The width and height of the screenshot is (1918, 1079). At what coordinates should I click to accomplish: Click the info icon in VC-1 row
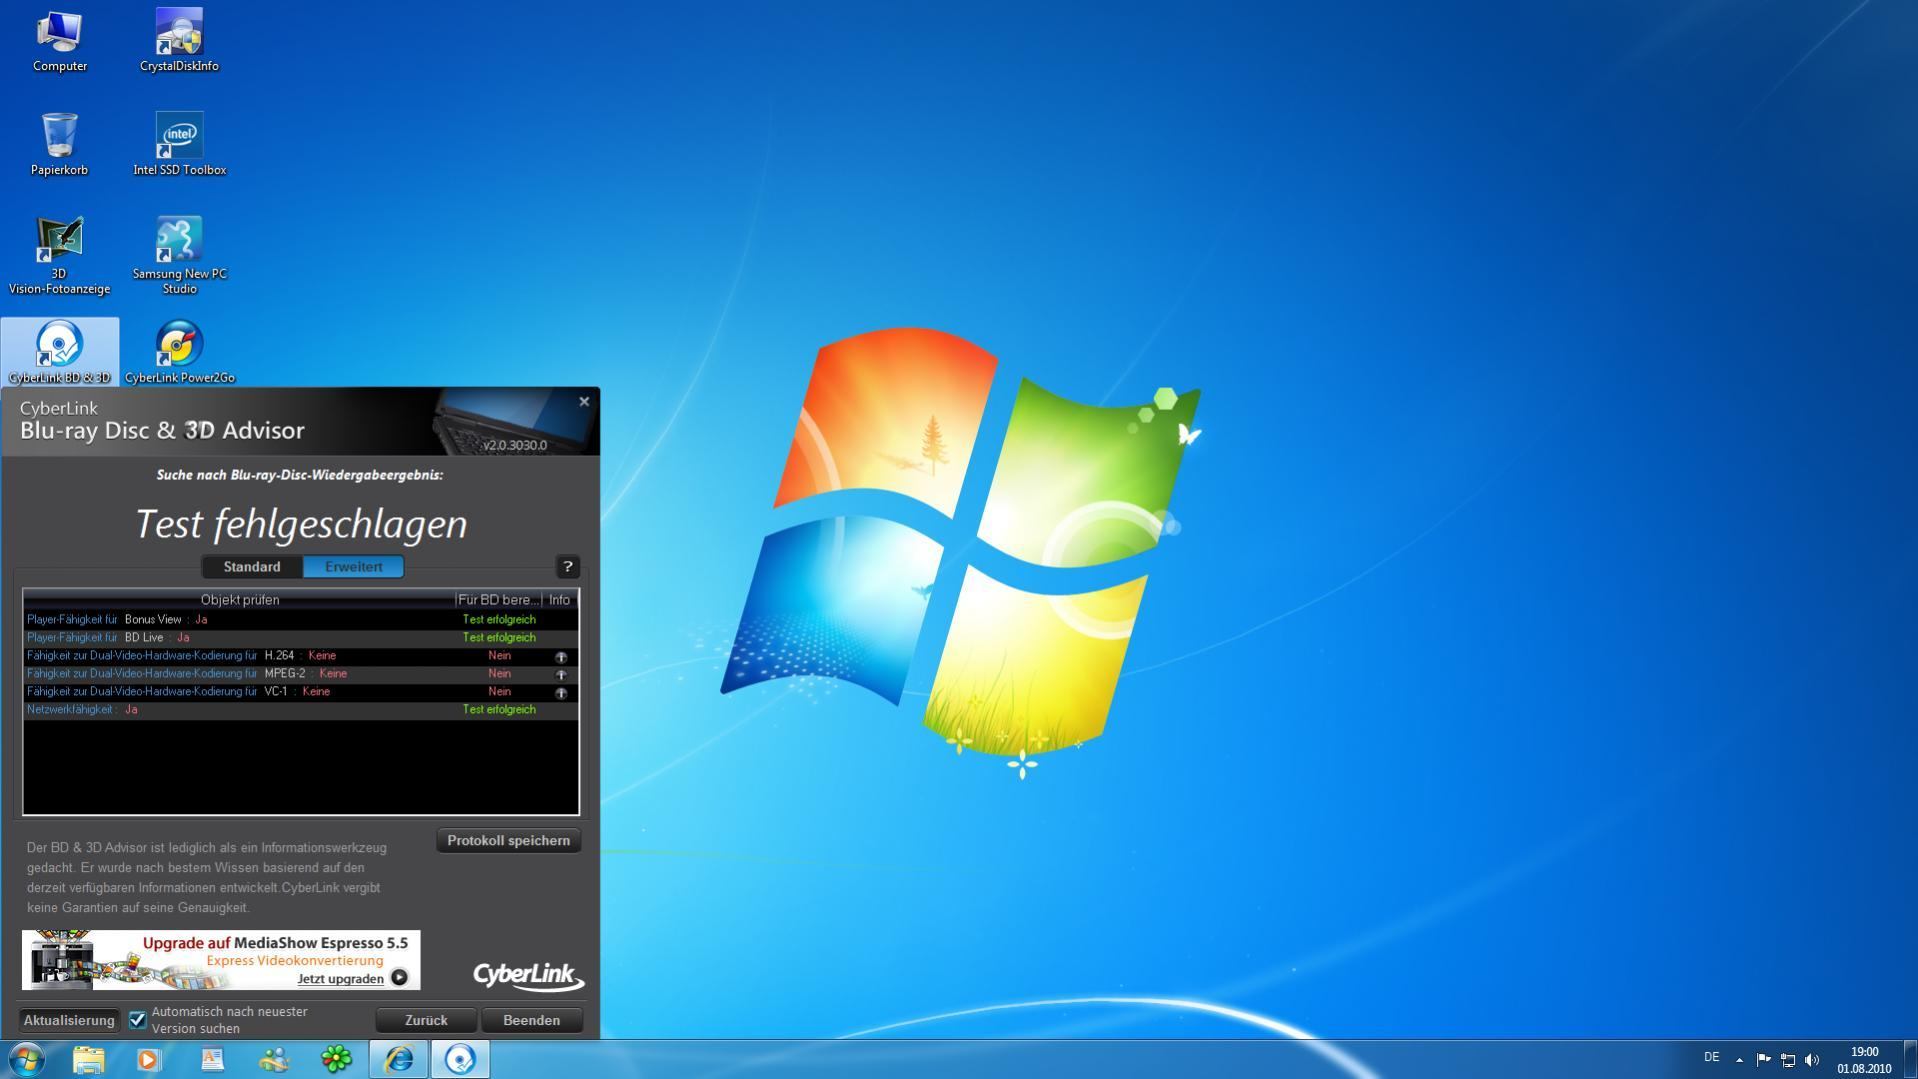click(561, 693)
